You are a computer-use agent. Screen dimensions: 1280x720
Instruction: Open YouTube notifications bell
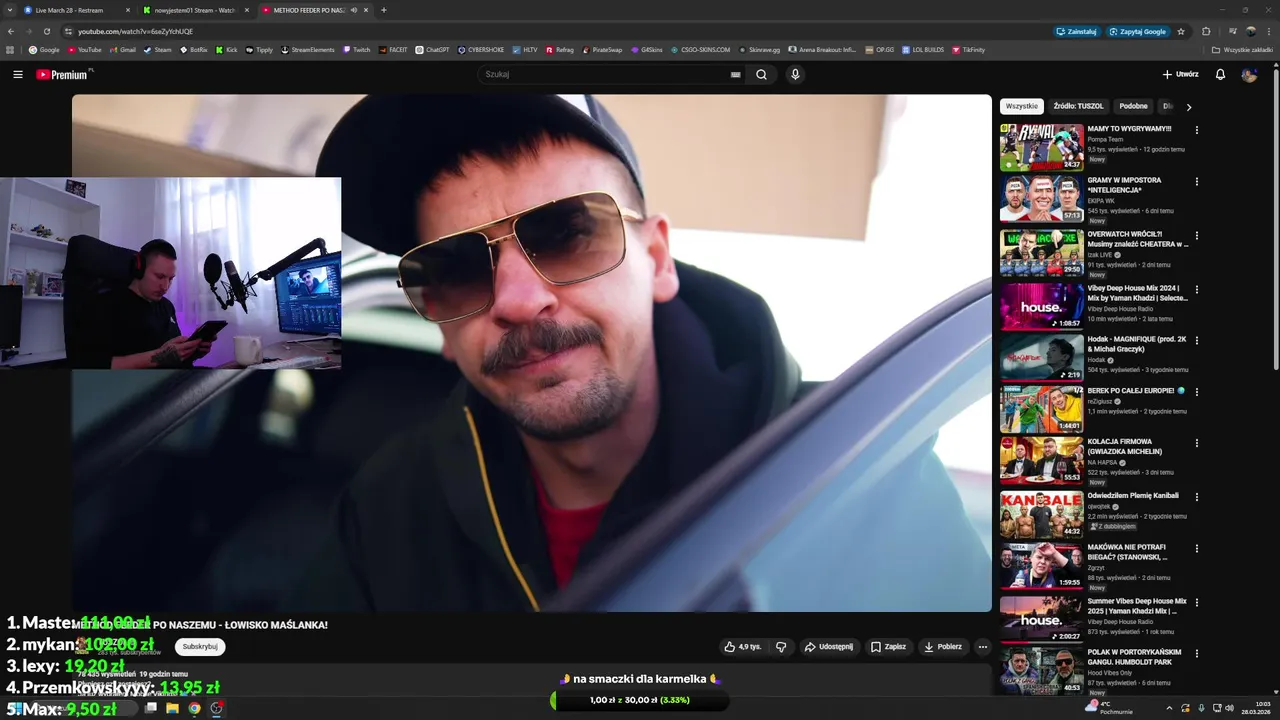(1220, 74)
